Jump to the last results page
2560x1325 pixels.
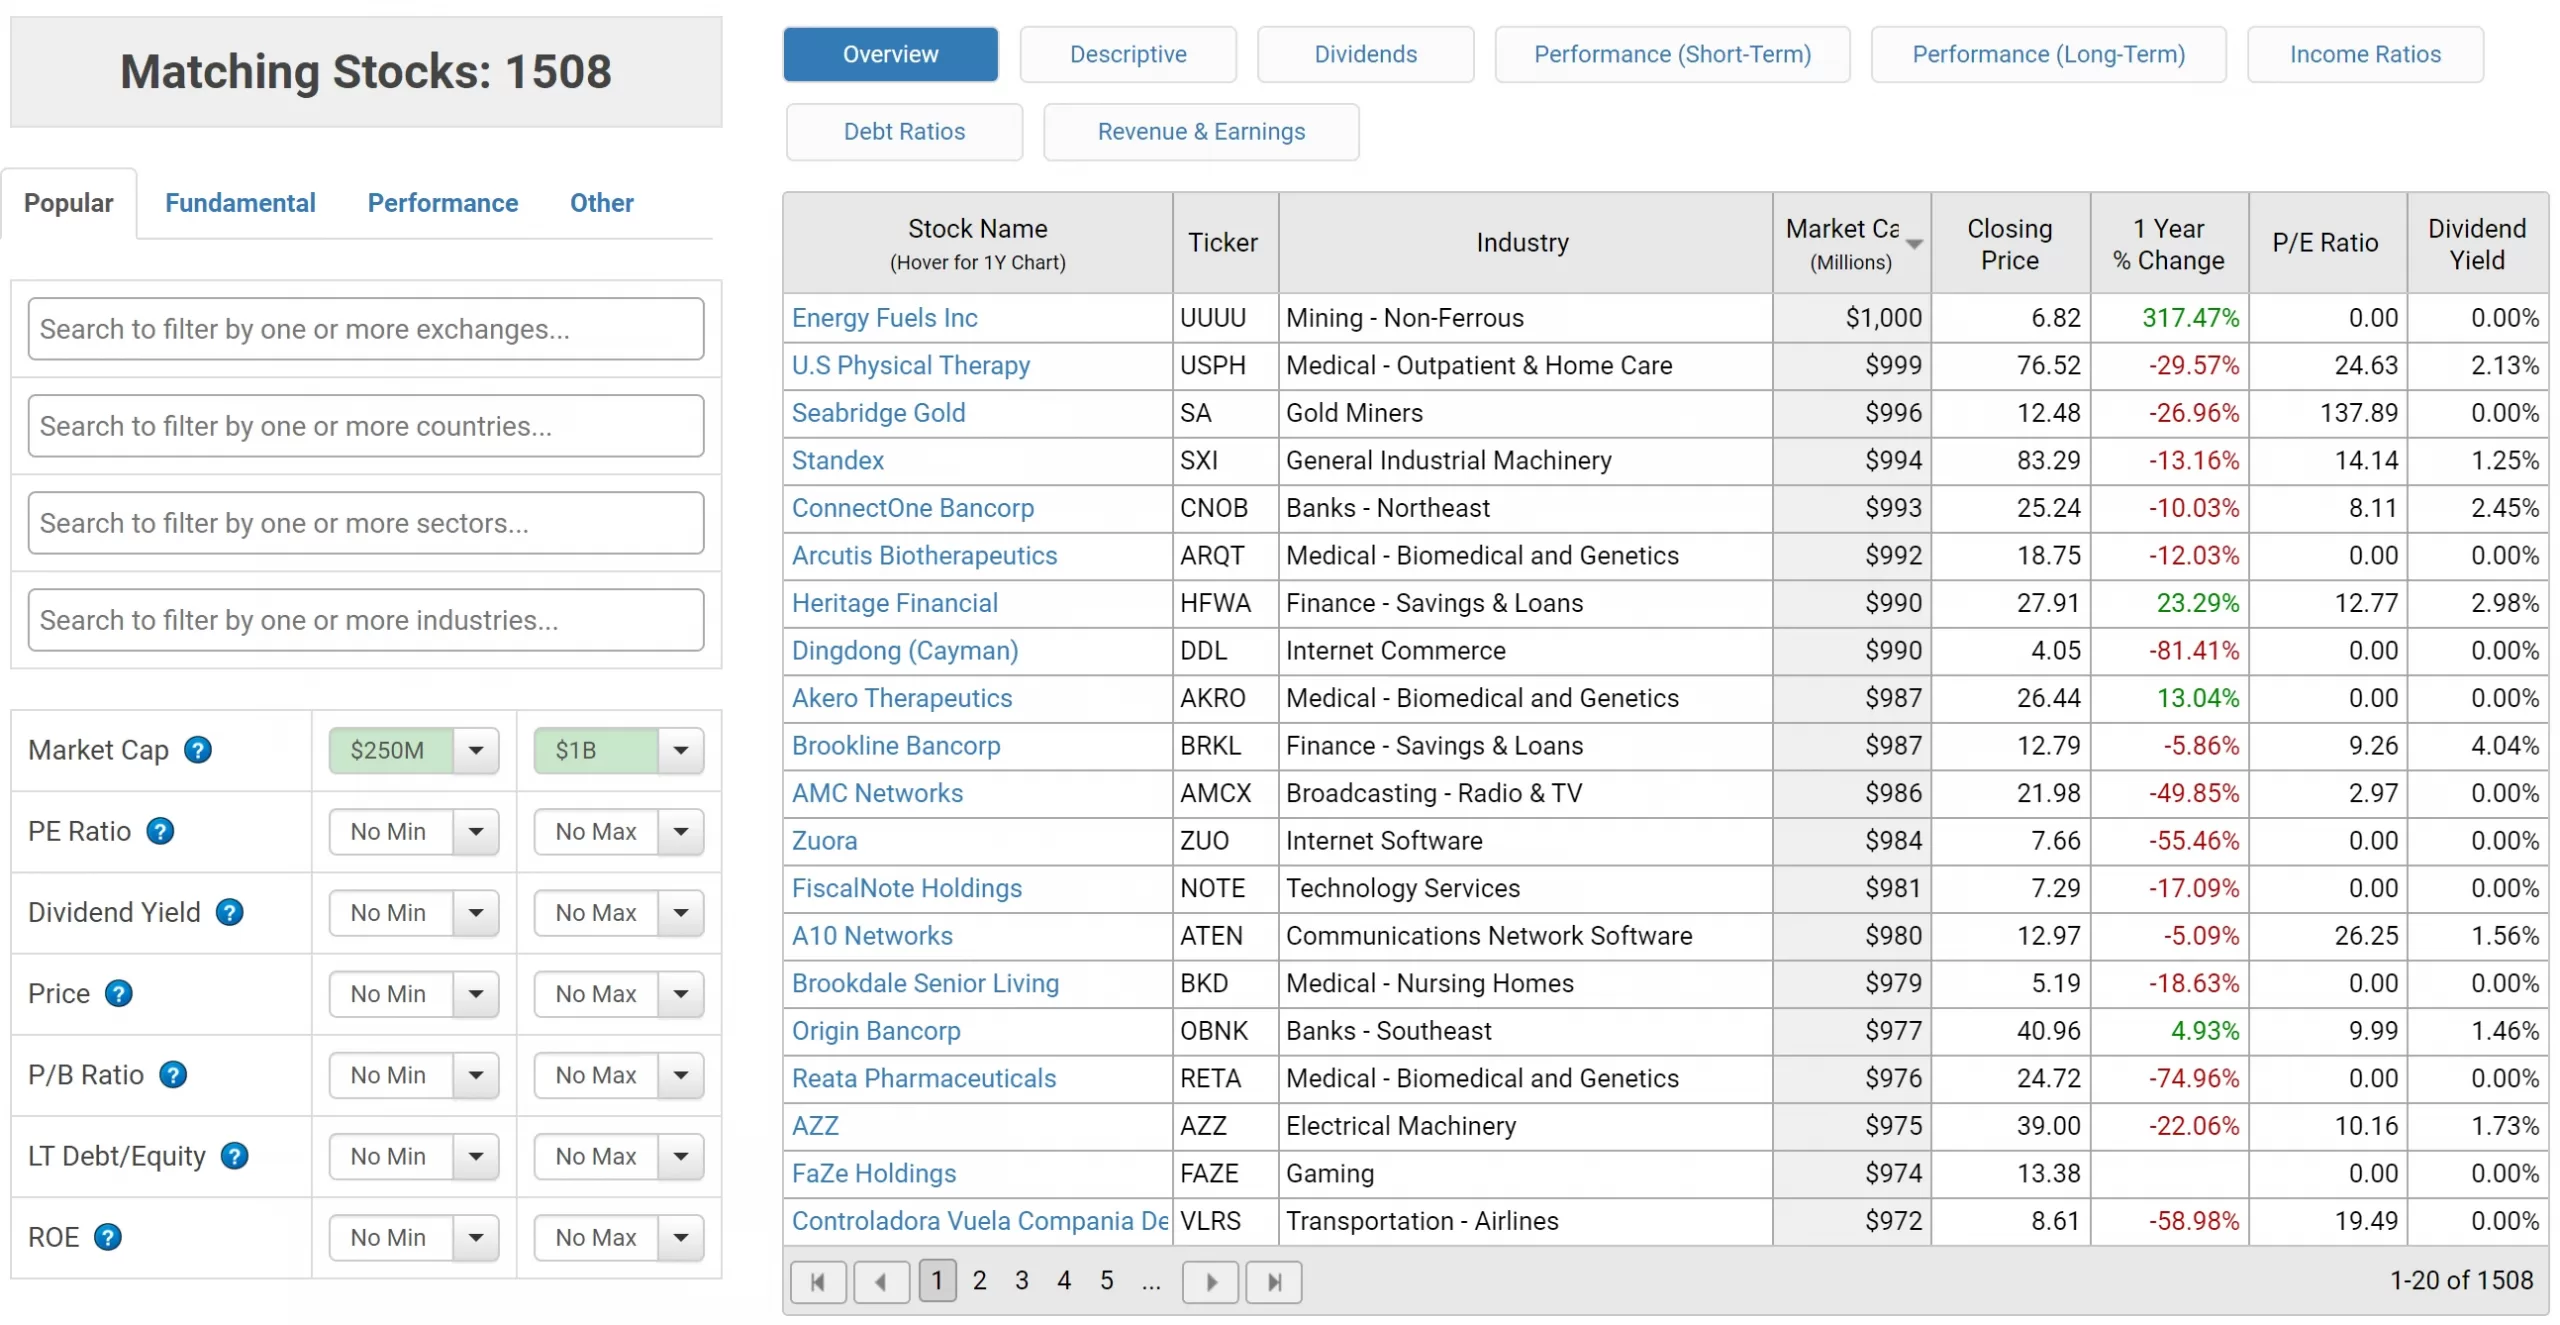(x=1273, y=1281)
